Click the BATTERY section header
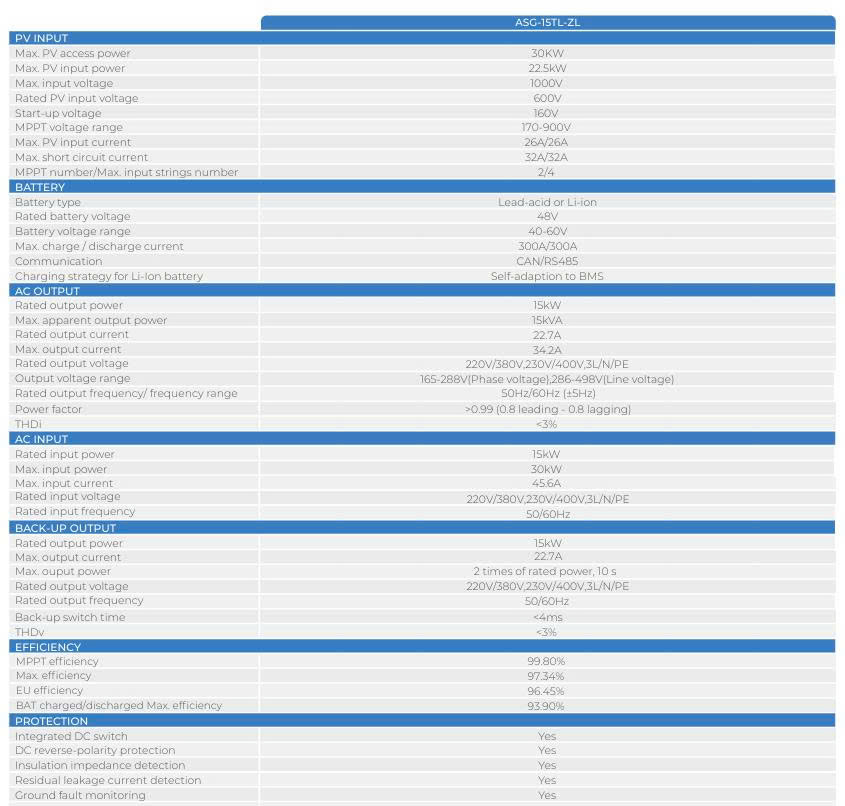Screen dimensions: 845x806 (x=40, y=187)
